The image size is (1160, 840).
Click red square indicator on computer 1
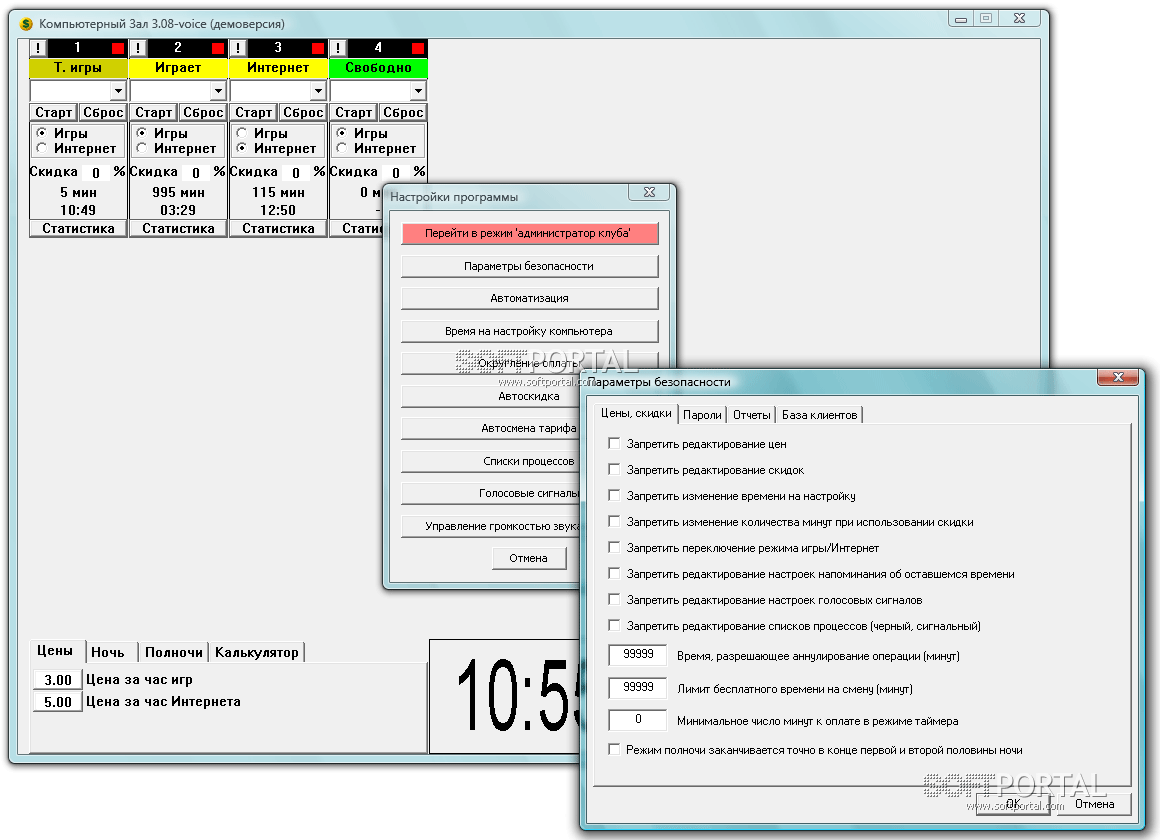(118, 48)
